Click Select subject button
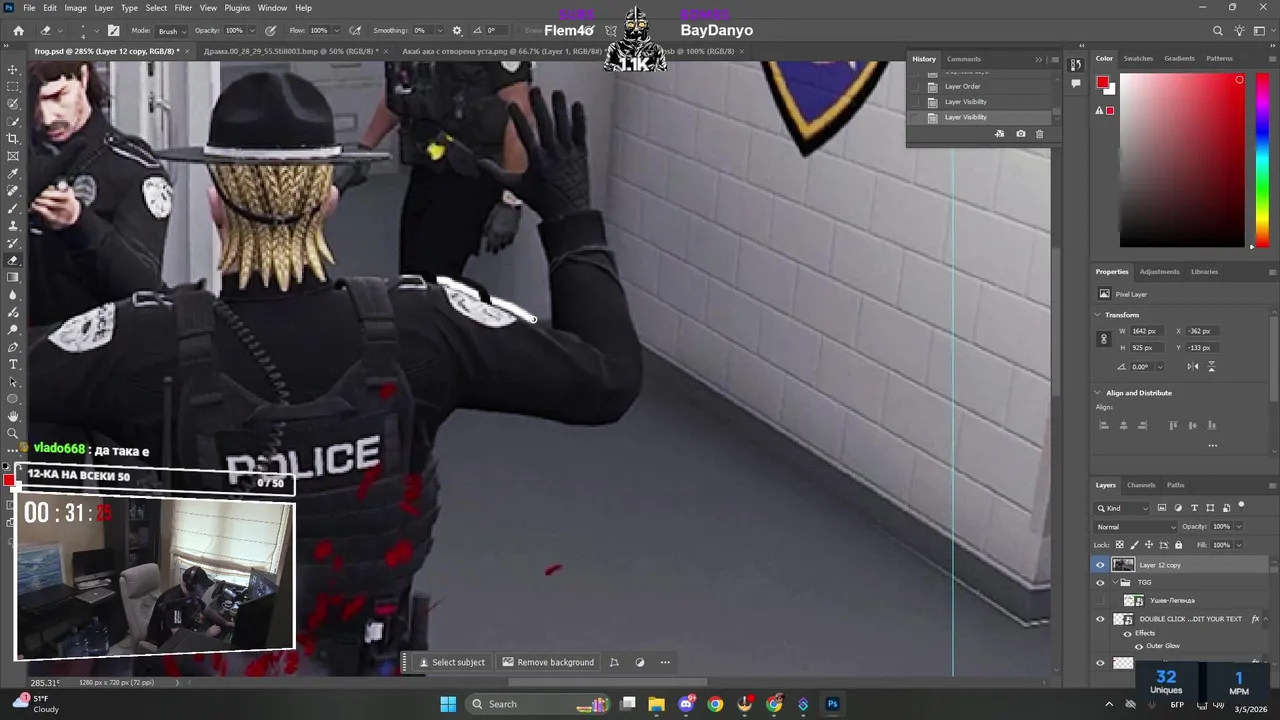 pyautogui.click(x=452, y=662)
